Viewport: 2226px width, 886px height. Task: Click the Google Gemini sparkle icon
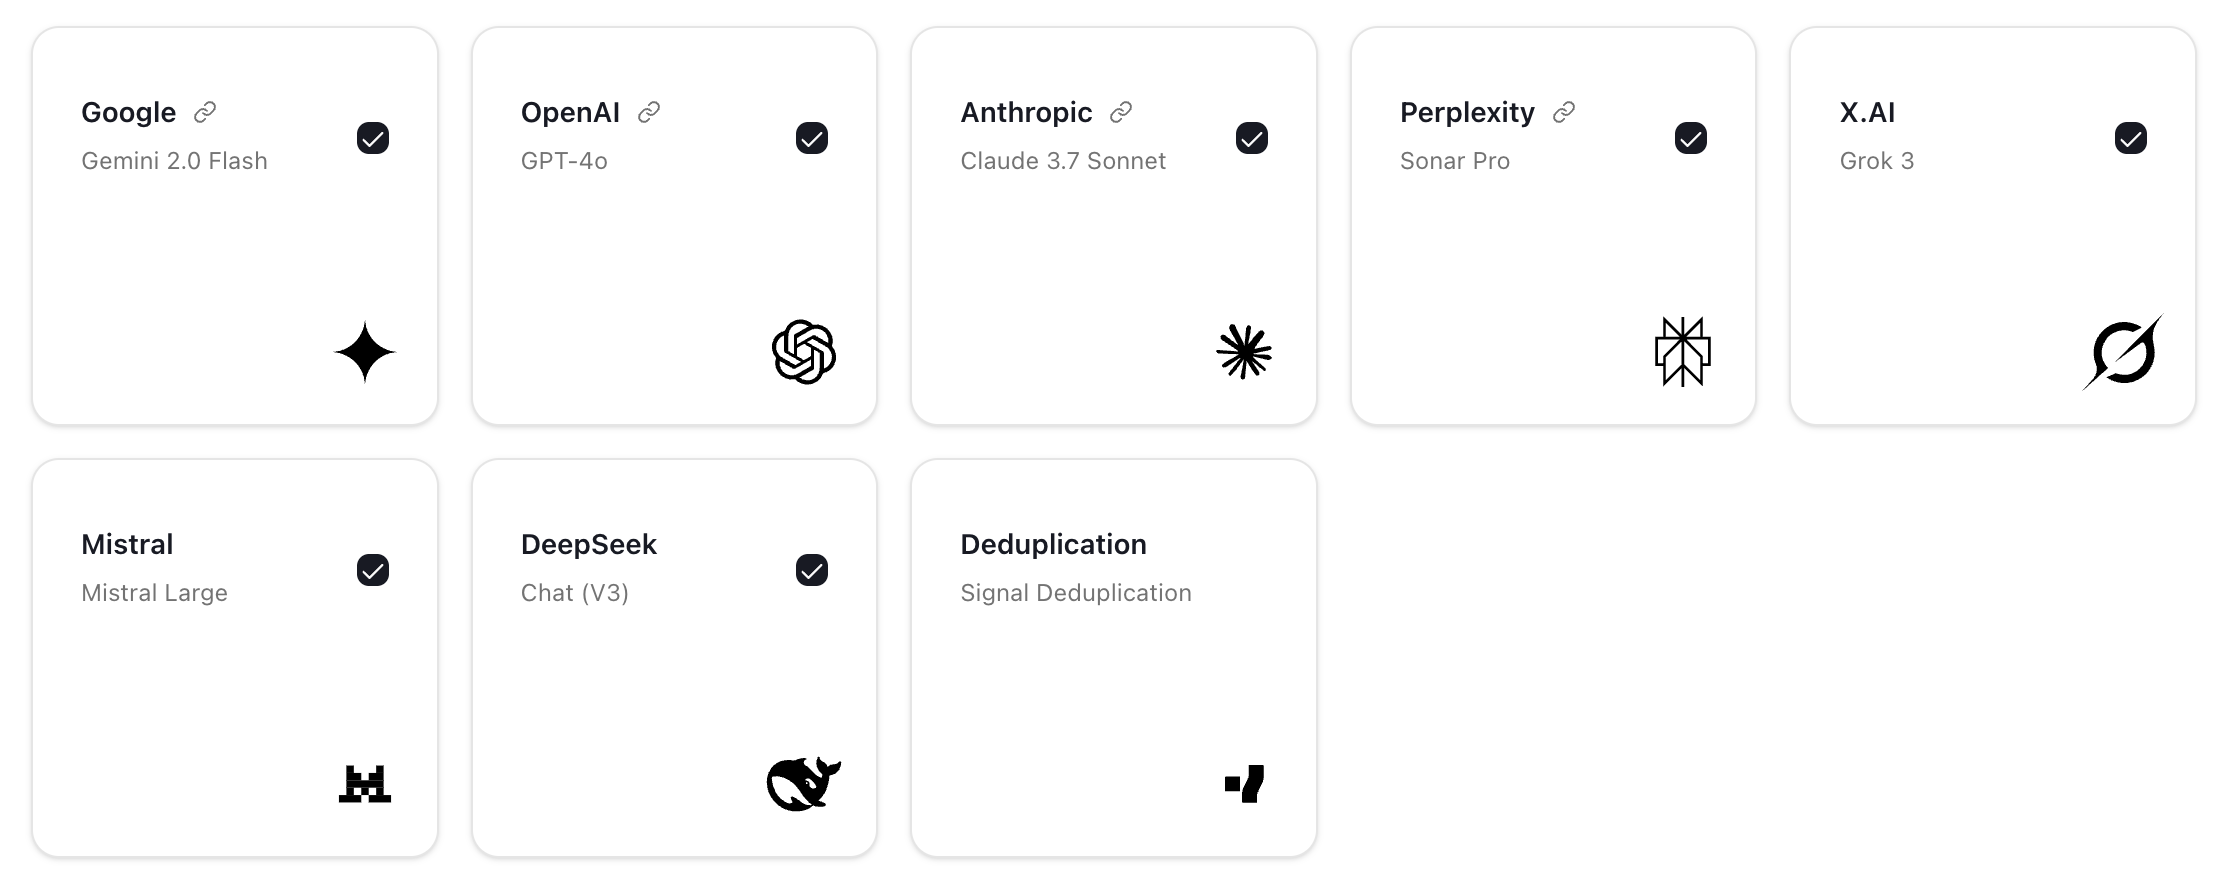click(x=365, y=352)
